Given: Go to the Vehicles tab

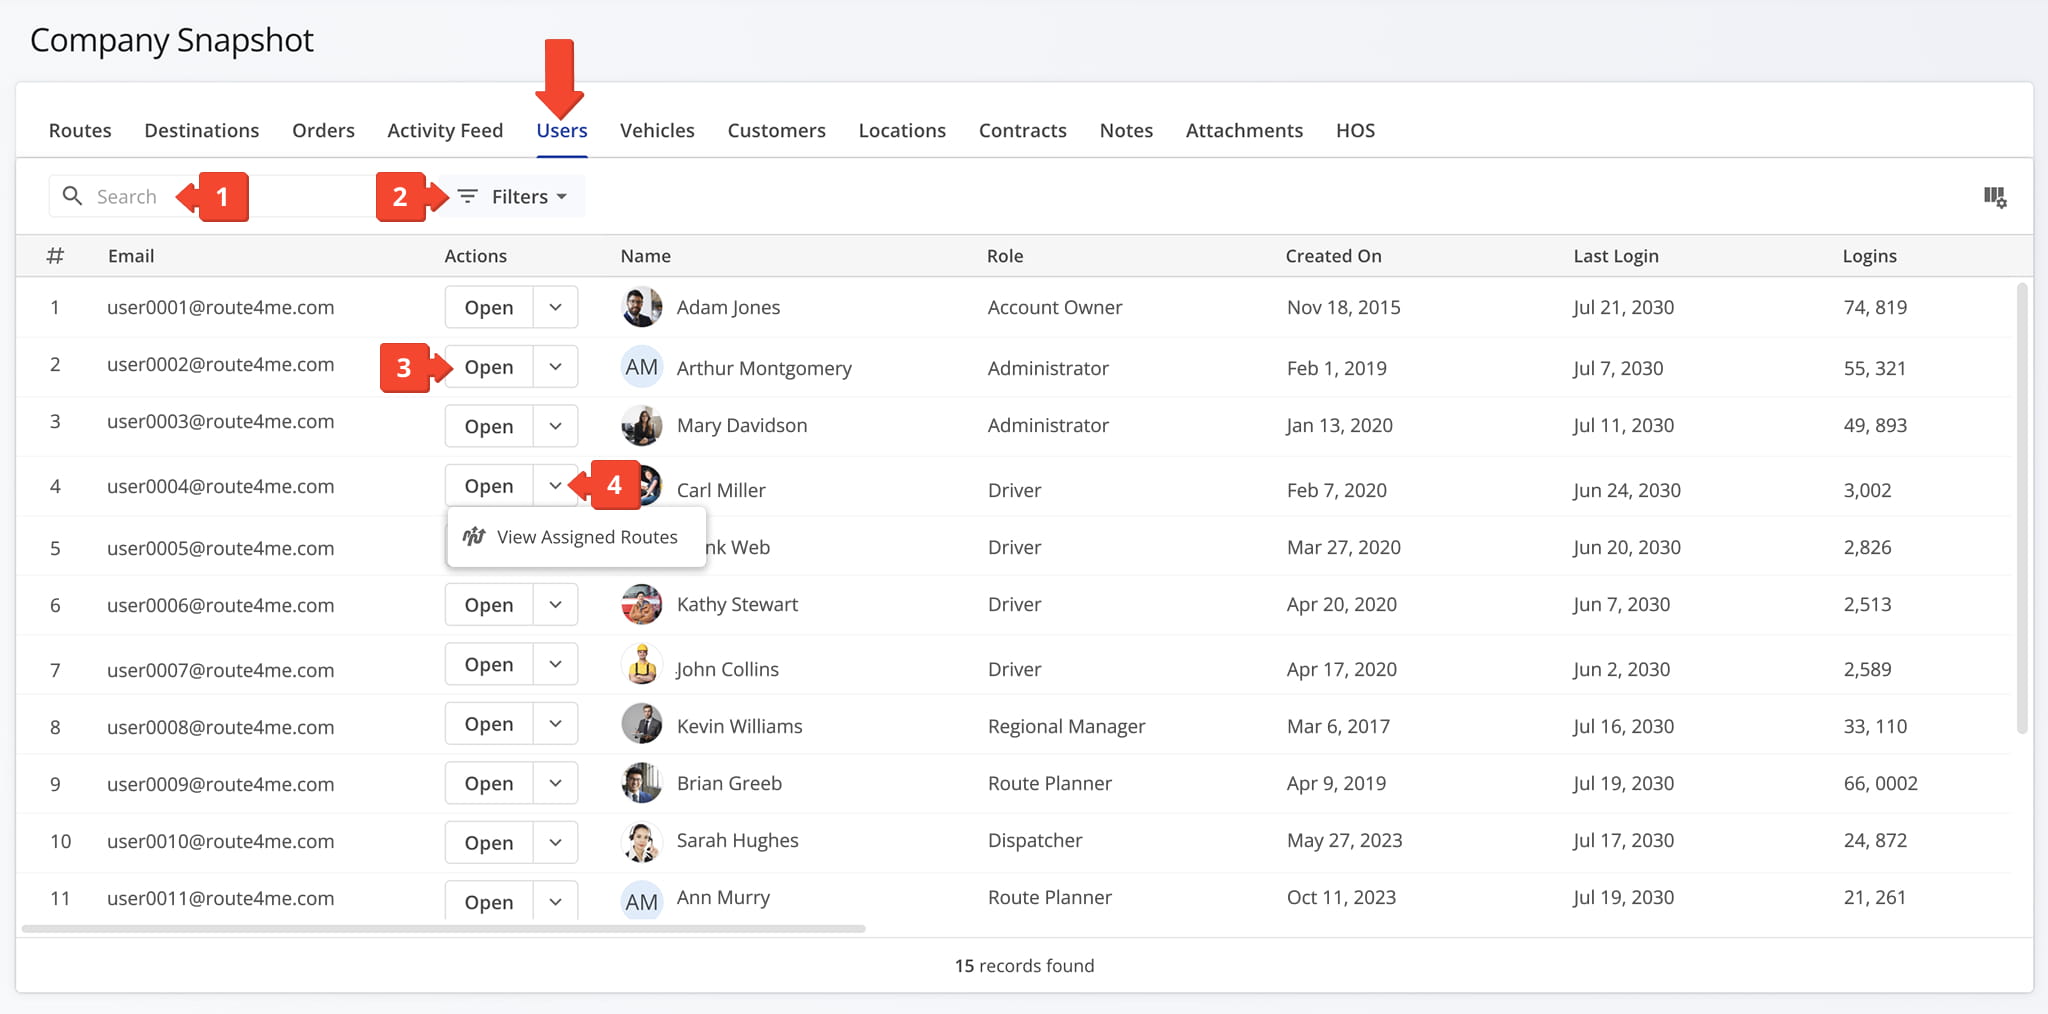Looking at the screenshot, I should (657, 130).
